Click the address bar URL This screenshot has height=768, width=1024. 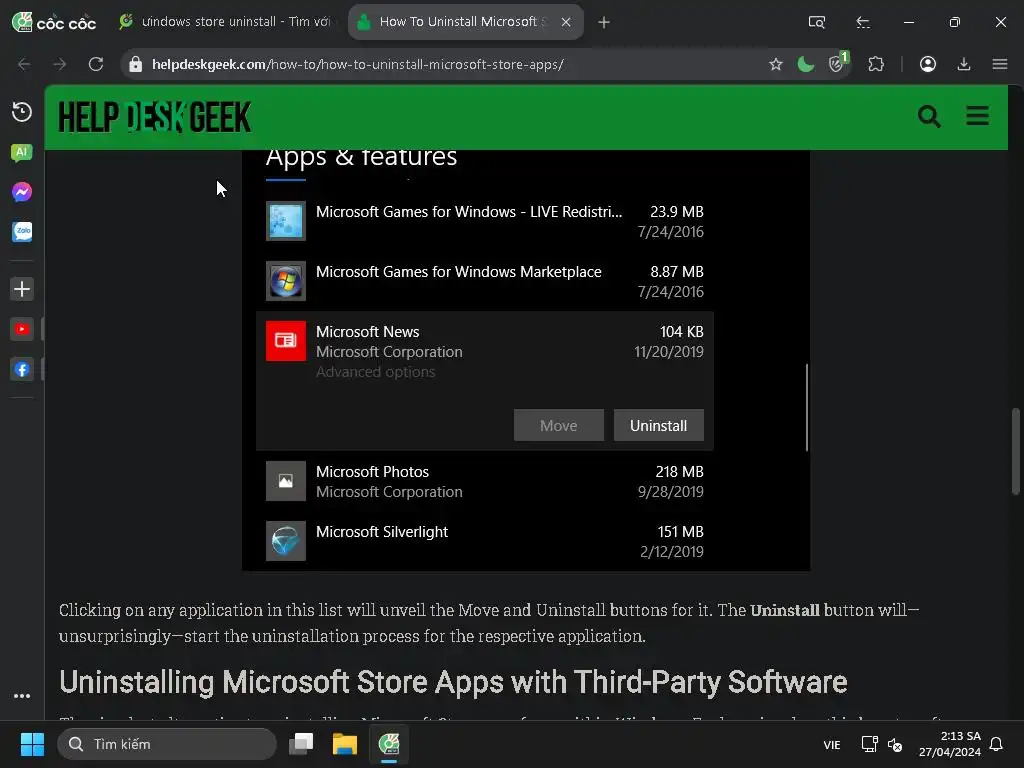click(357, 64)
